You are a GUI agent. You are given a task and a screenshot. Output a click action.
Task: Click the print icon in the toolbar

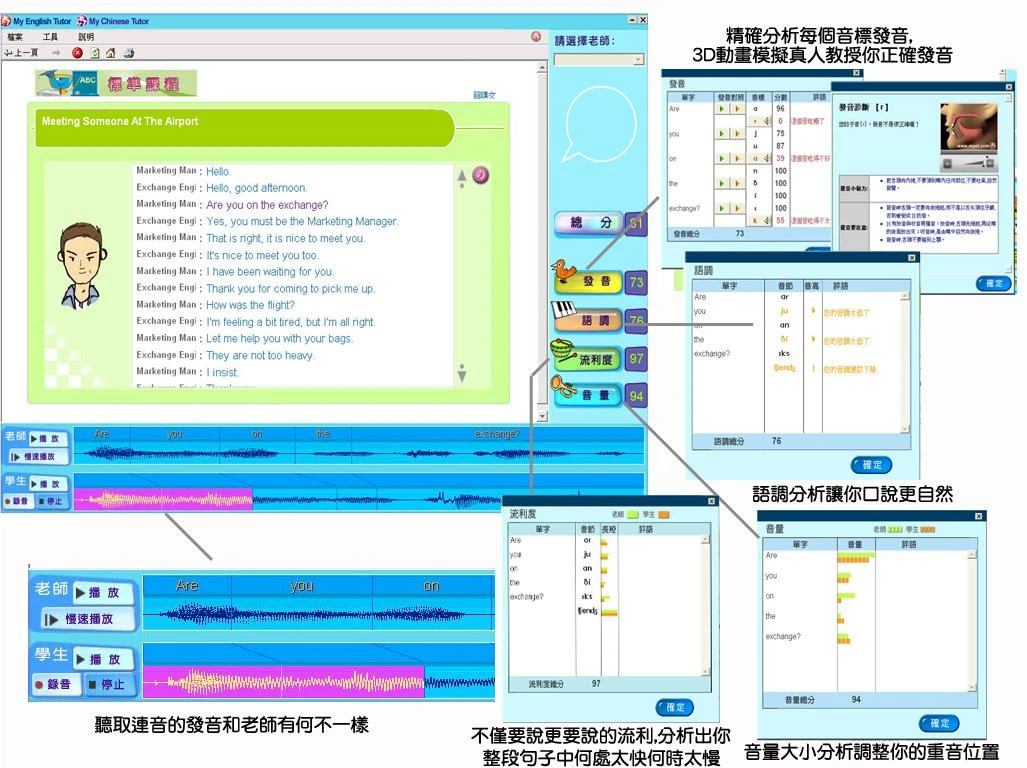click(x=128, y=53)
